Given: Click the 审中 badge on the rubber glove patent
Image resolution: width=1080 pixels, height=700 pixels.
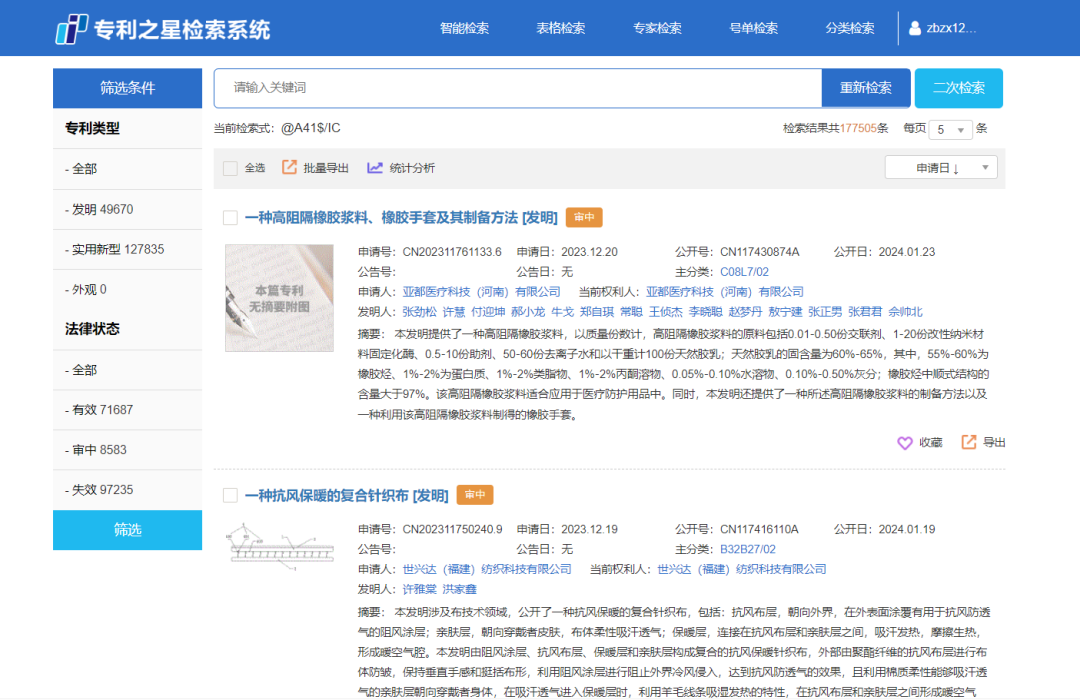Looking at the screenshot, I should [x=584, y=218].
